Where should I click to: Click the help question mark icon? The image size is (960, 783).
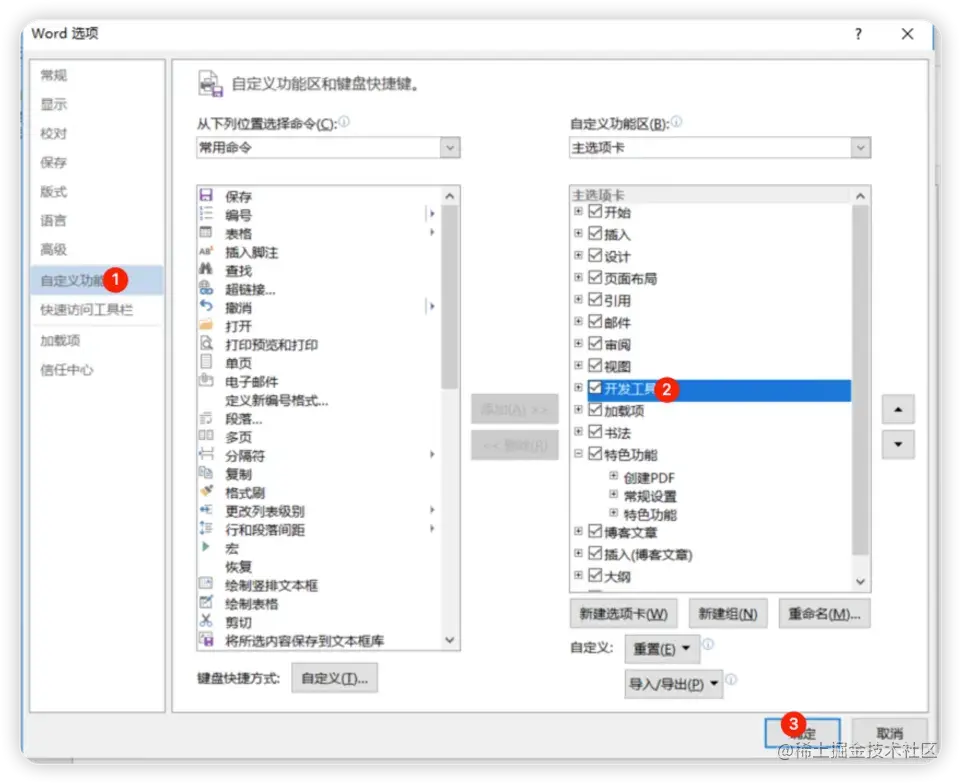click(x=858, y=34)
